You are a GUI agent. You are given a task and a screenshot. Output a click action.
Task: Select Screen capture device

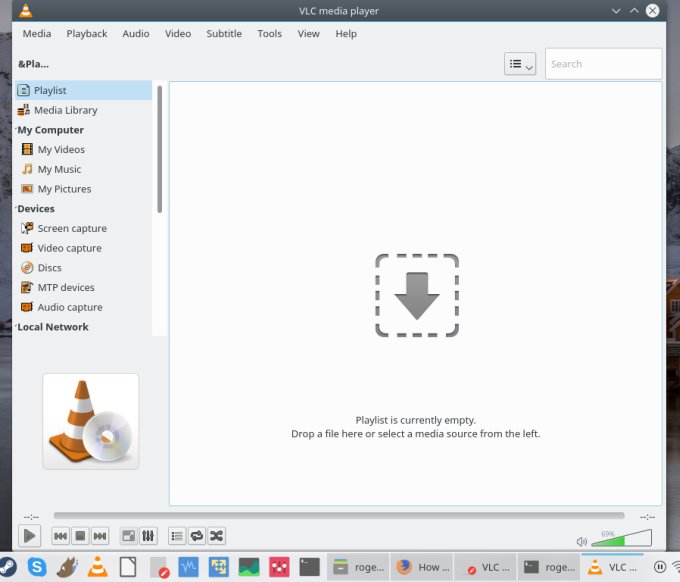72,228
